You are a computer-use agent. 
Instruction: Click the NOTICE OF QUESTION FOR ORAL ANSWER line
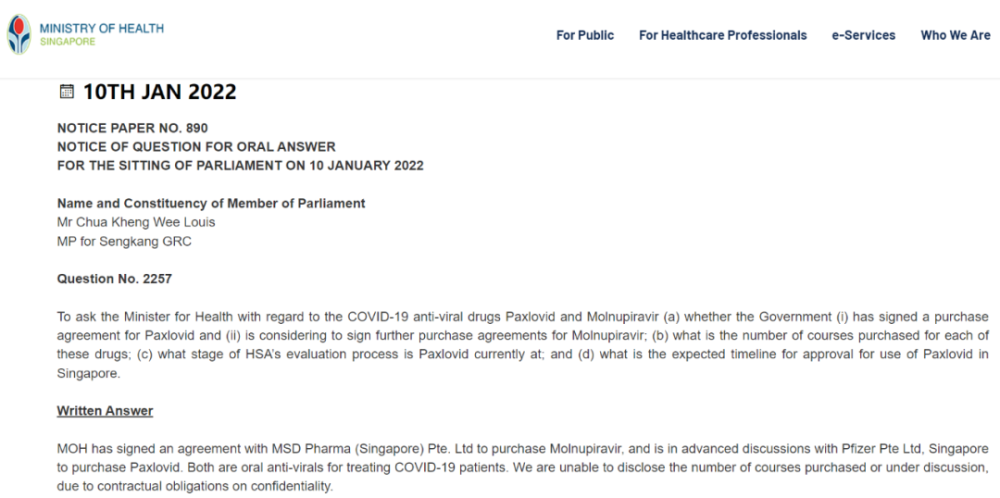coord(196,147)
